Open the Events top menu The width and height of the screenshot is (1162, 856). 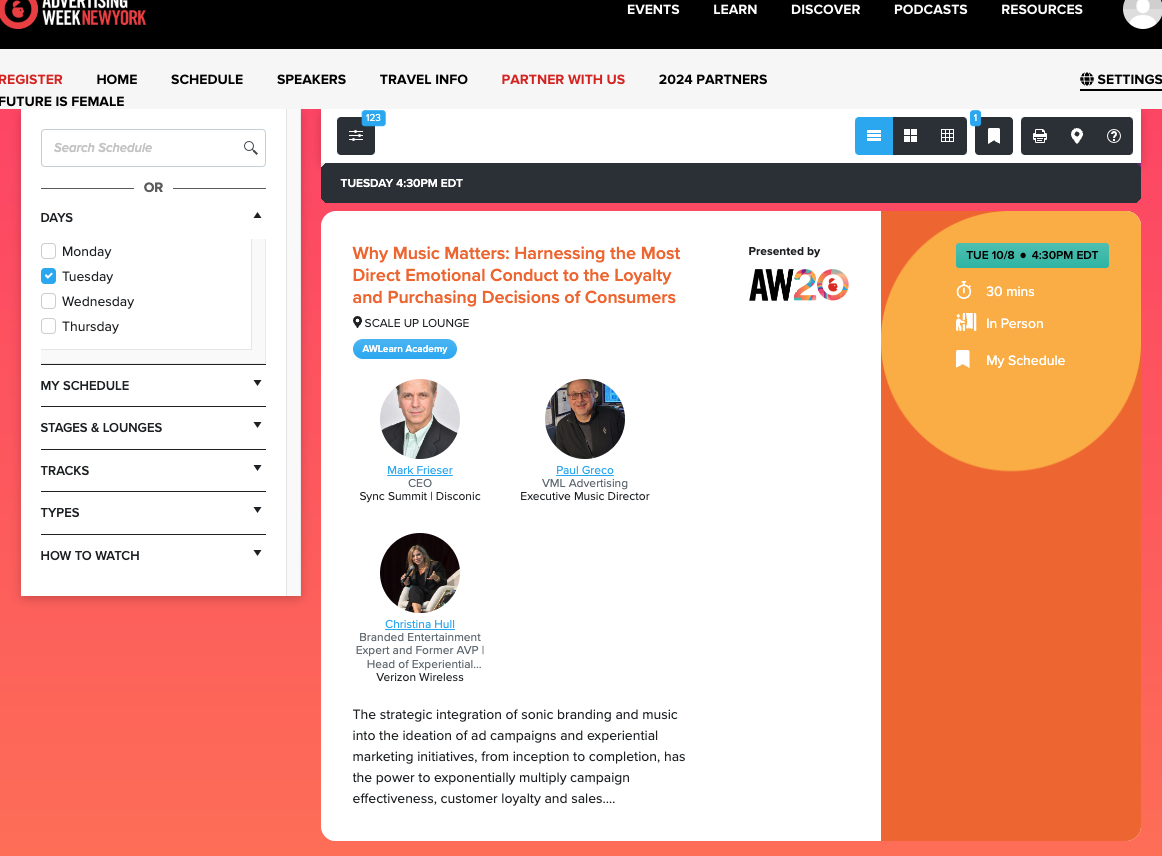tap(653, 10)
